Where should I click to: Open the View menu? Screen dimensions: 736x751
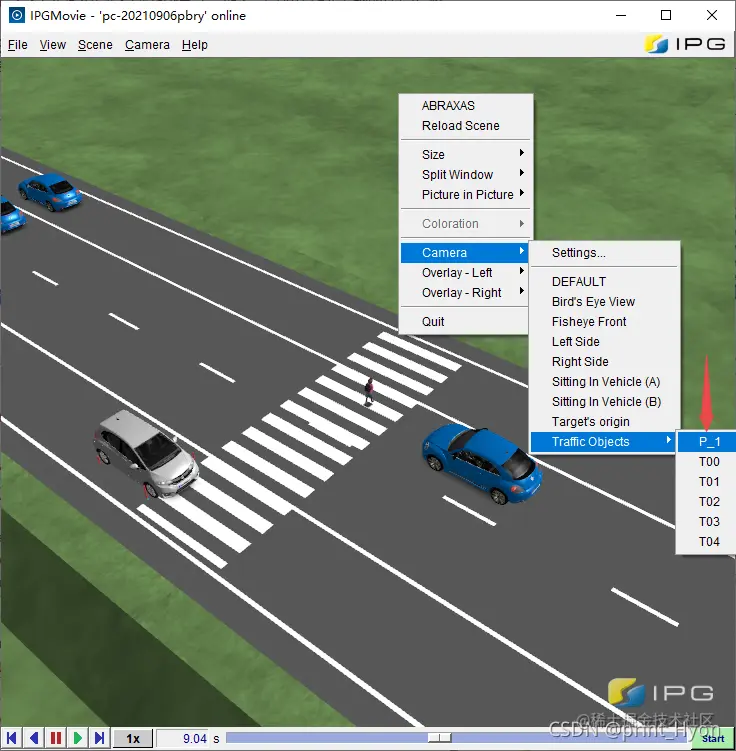pyautogui.click(x=53, y=45)
